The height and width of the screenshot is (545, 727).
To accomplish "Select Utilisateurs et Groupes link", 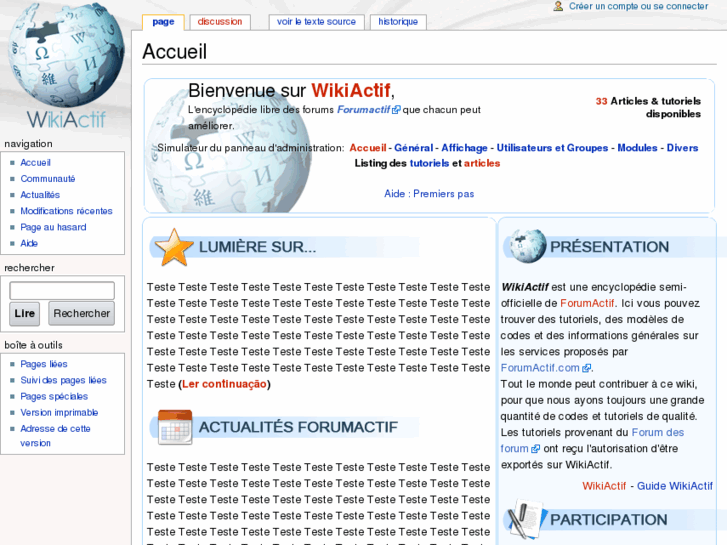I will pyautogui.click(x=552, y=148).
